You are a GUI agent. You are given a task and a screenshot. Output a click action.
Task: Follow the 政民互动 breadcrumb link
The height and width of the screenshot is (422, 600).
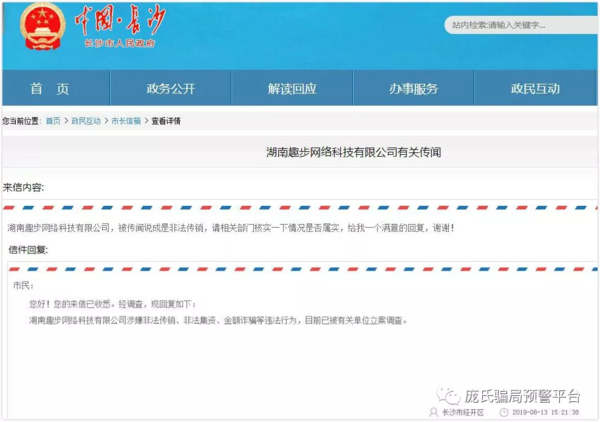pos(86,121)
